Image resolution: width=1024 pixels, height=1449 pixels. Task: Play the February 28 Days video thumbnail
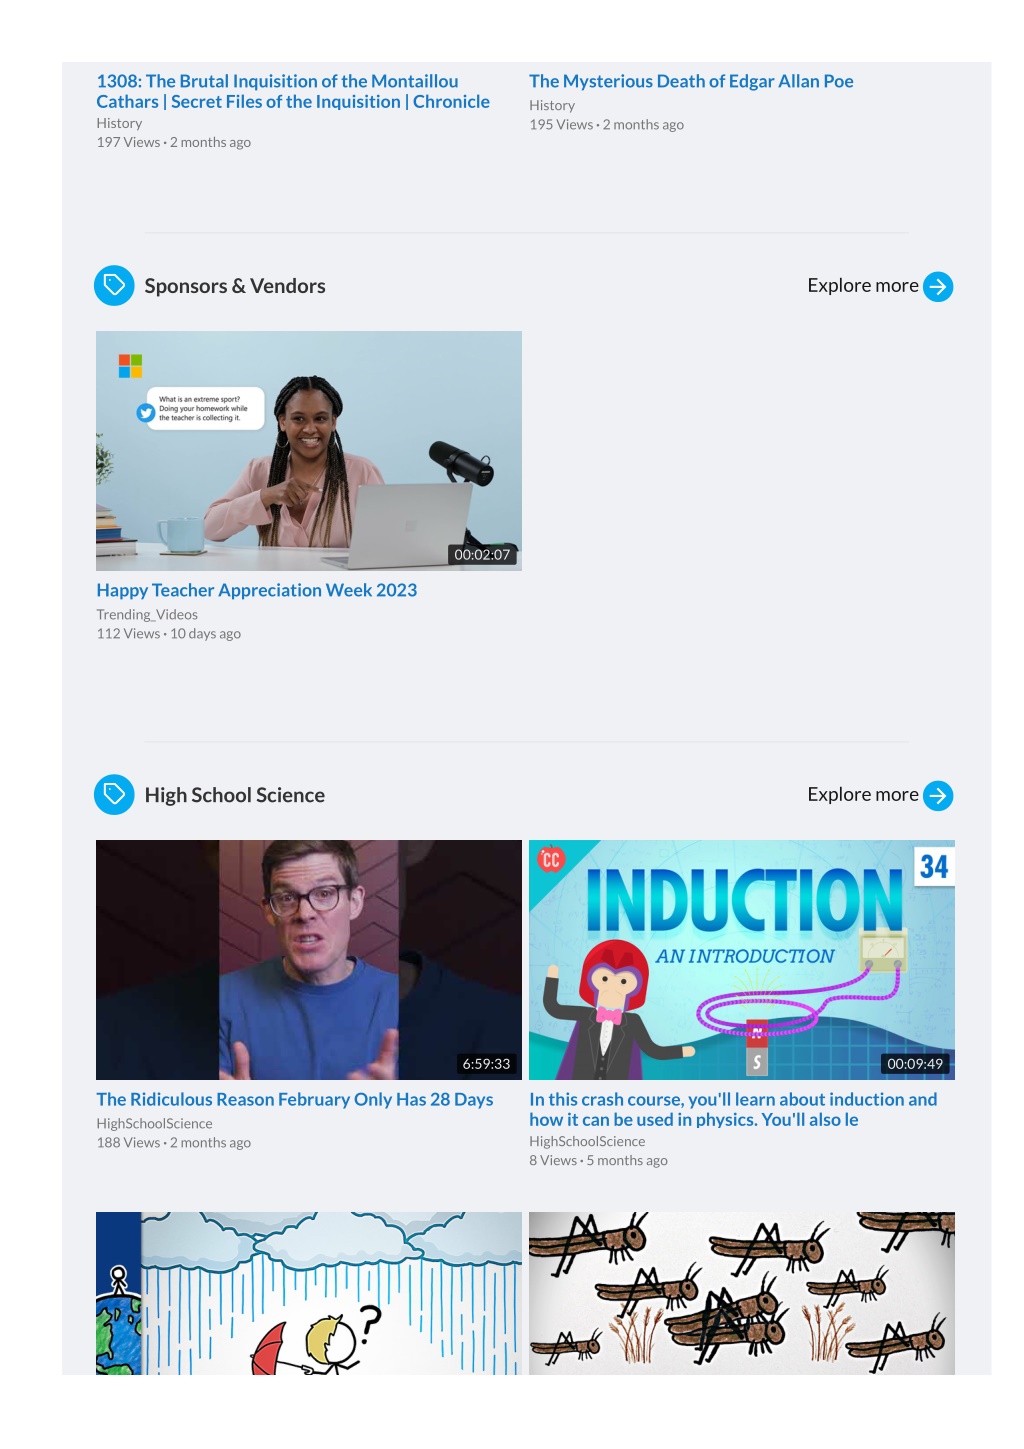pos(309,960)
